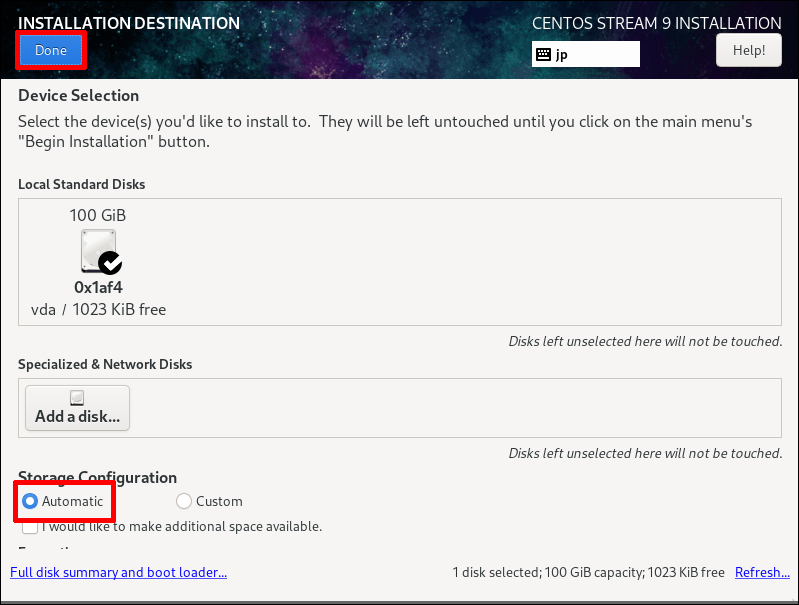Click the 1 disk selected status text

(589, 572)
